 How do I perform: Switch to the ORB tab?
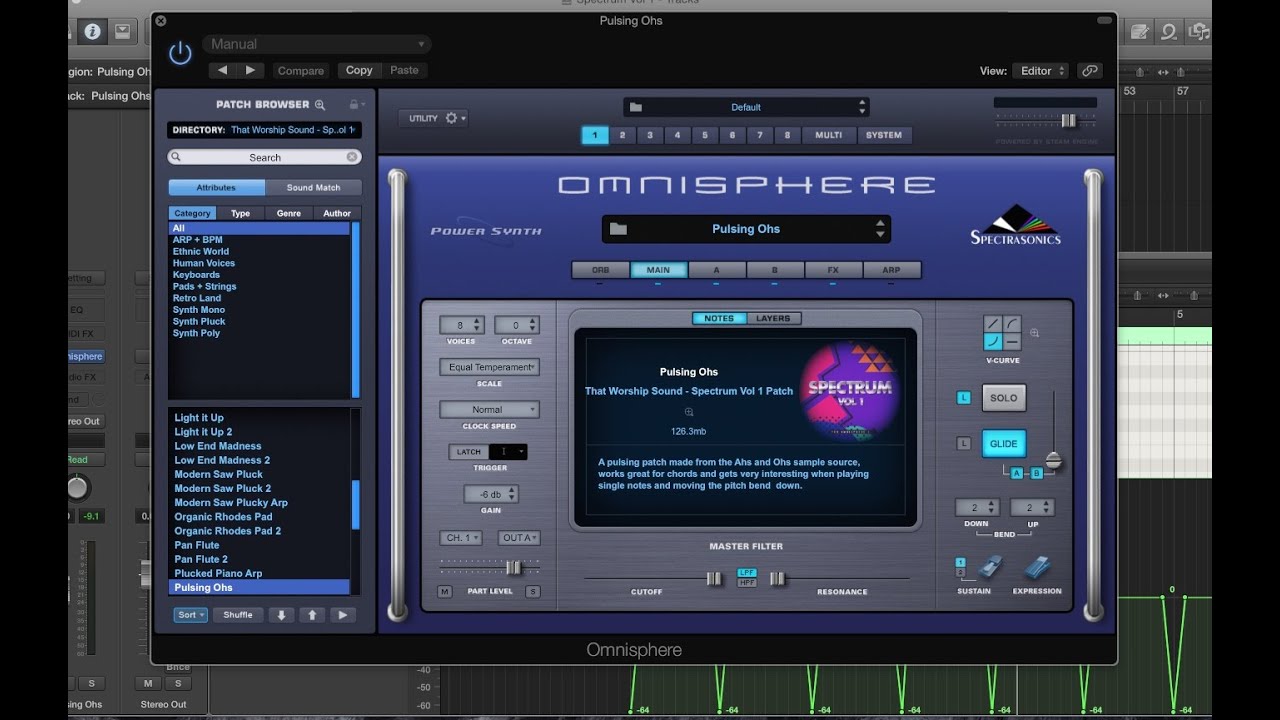(x=600, y=270)
